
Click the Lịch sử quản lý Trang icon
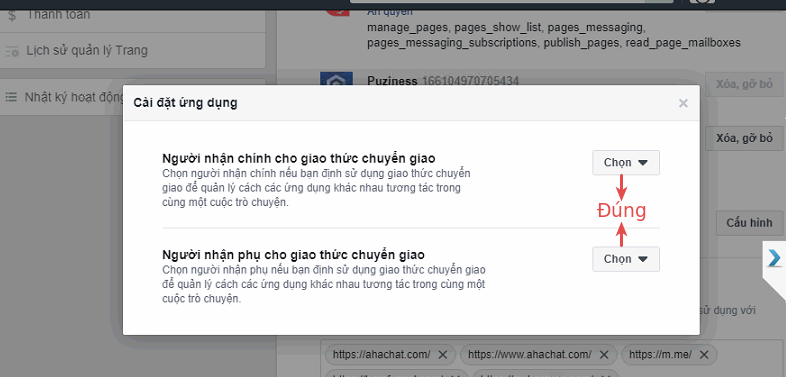13,51
